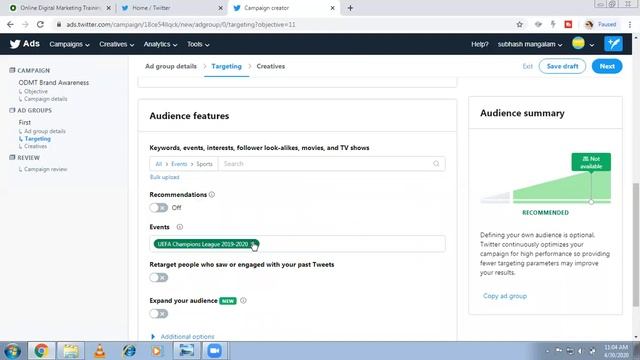
Task: Open Campaign review in the sidebar
Action: pos(45,169)
